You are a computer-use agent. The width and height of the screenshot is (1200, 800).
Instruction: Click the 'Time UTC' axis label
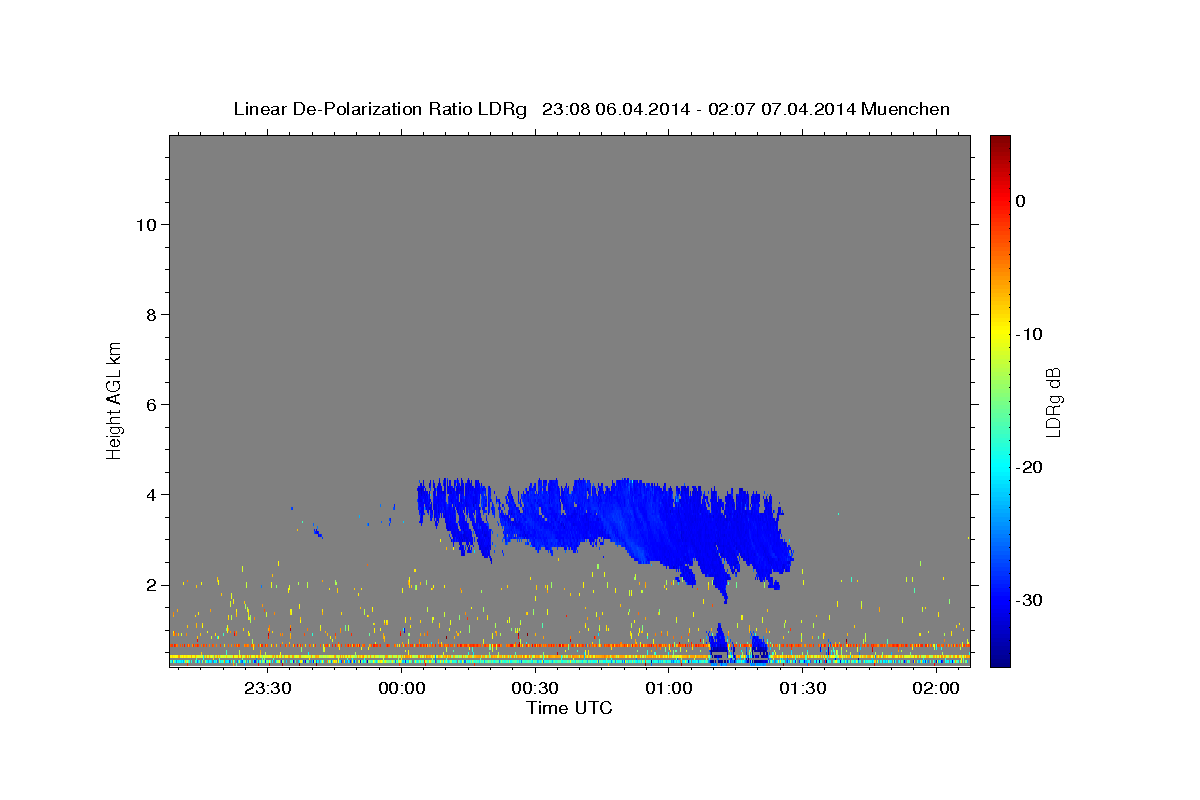569,708
